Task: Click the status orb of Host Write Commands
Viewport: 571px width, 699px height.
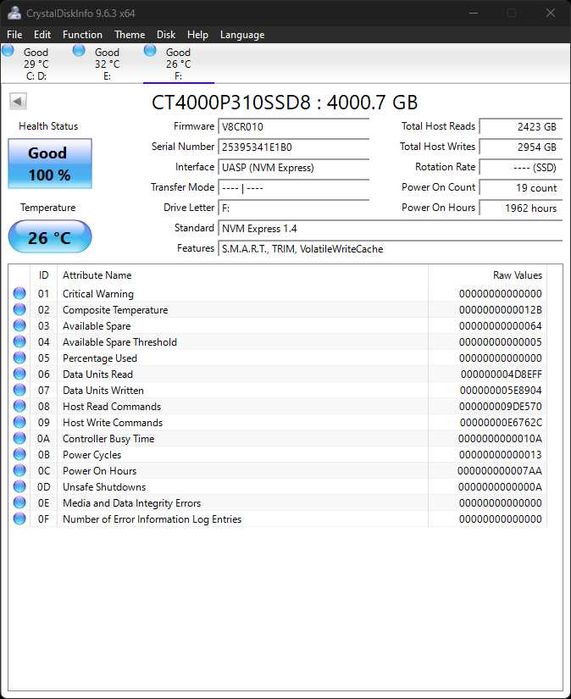Action: click(20, 422)
